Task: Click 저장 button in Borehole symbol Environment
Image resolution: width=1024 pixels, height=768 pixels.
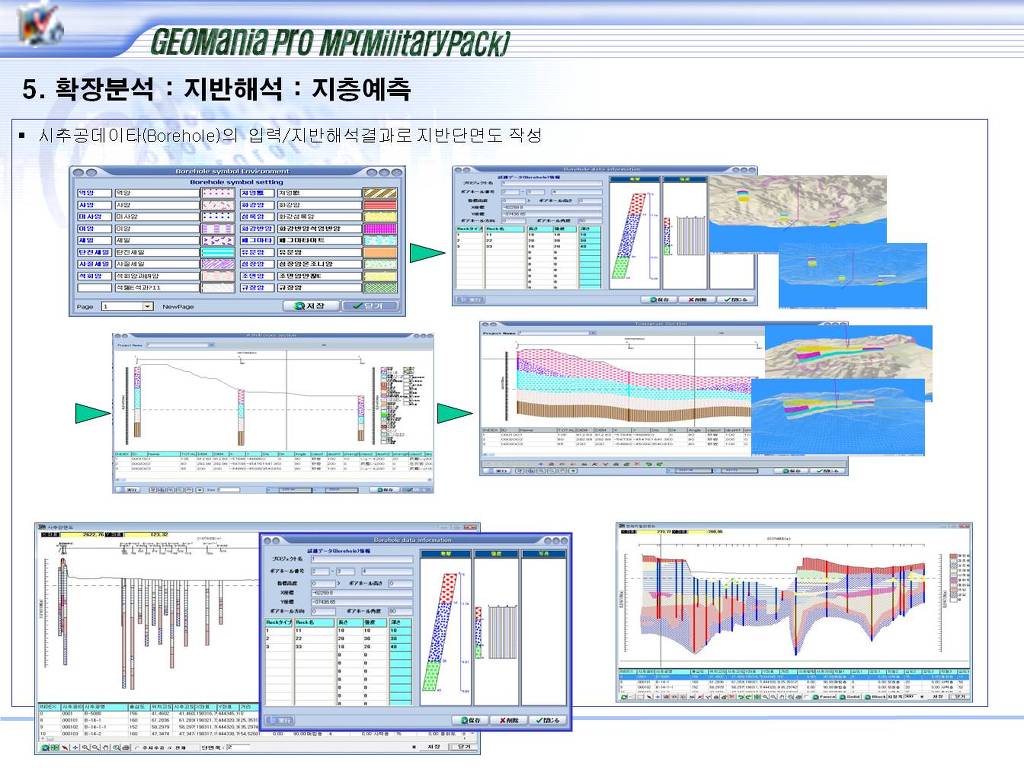Action: click(312, 306)
